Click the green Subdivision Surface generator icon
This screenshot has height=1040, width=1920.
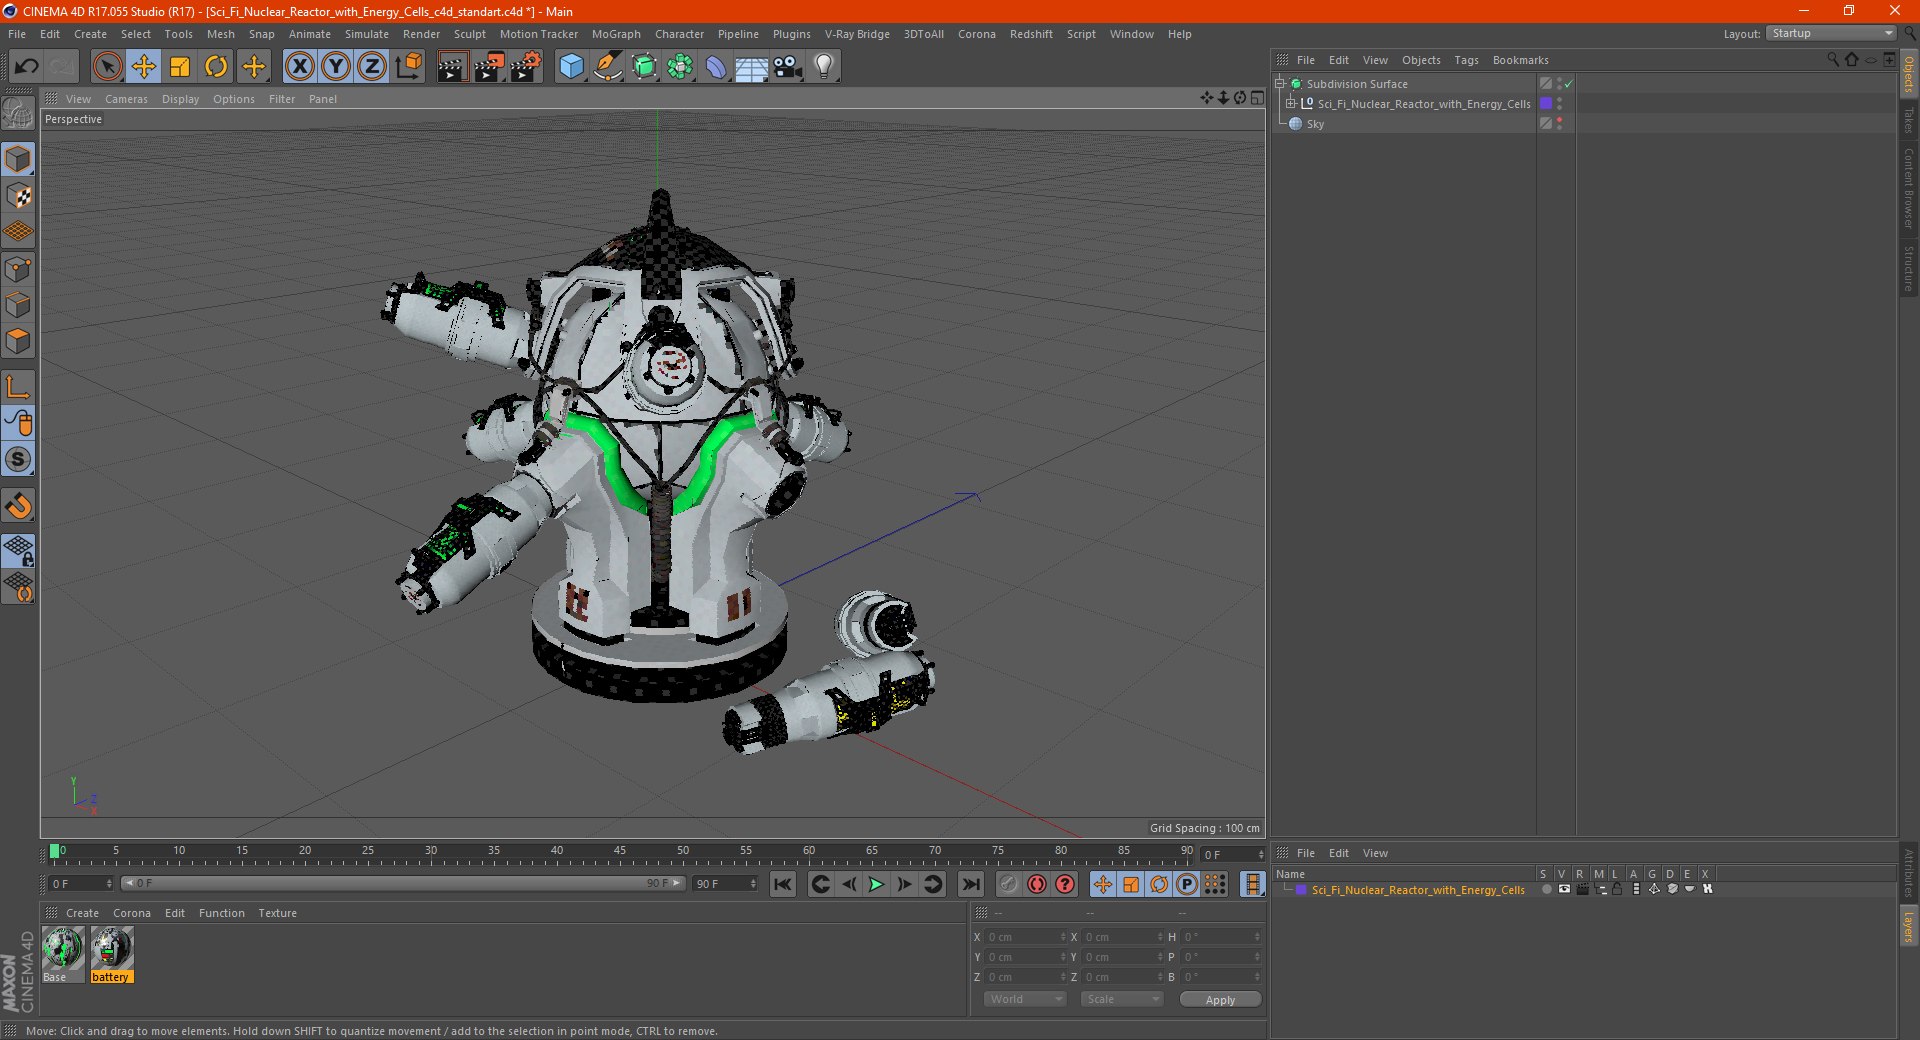(x=644, y=67)
